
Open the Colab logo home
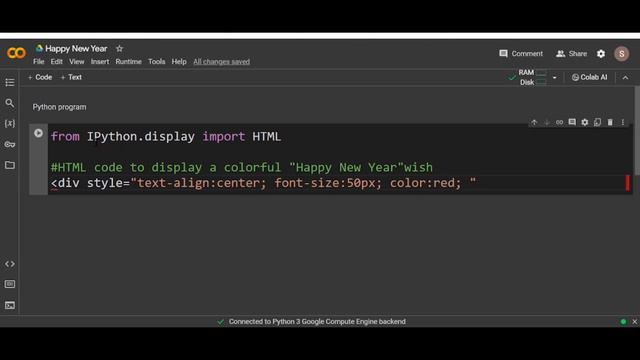(16, 53)
